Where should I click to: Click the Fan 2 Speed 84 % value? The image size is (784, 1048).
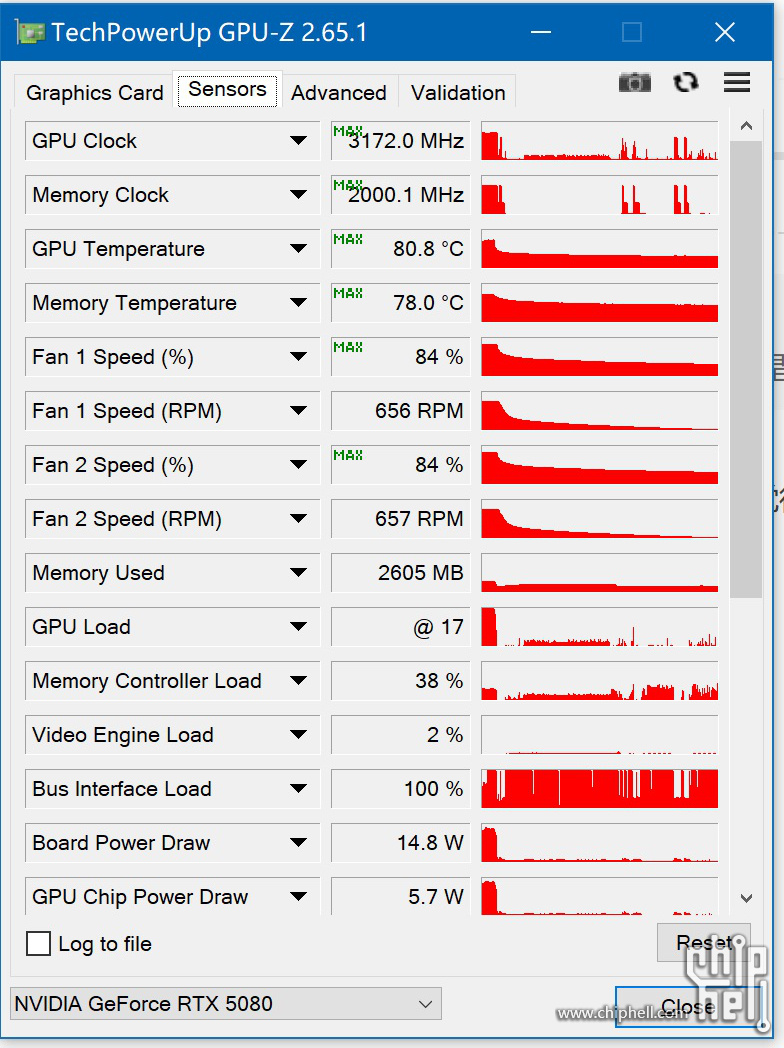tap(401, 465)
